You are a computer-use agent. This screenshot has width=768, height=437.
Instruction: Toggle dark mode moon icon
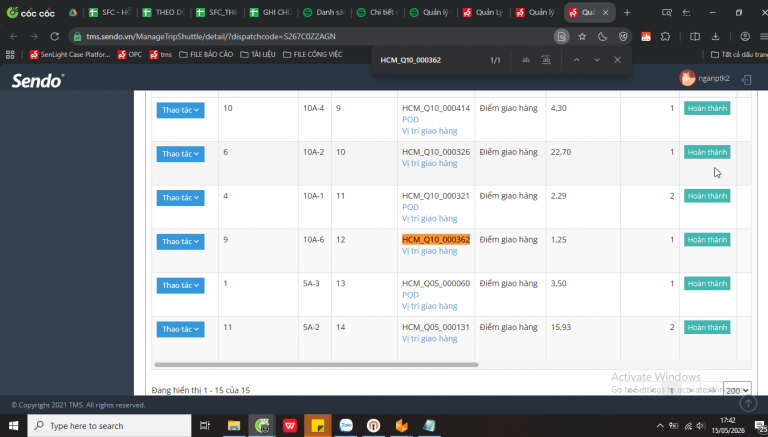[602, 36]
